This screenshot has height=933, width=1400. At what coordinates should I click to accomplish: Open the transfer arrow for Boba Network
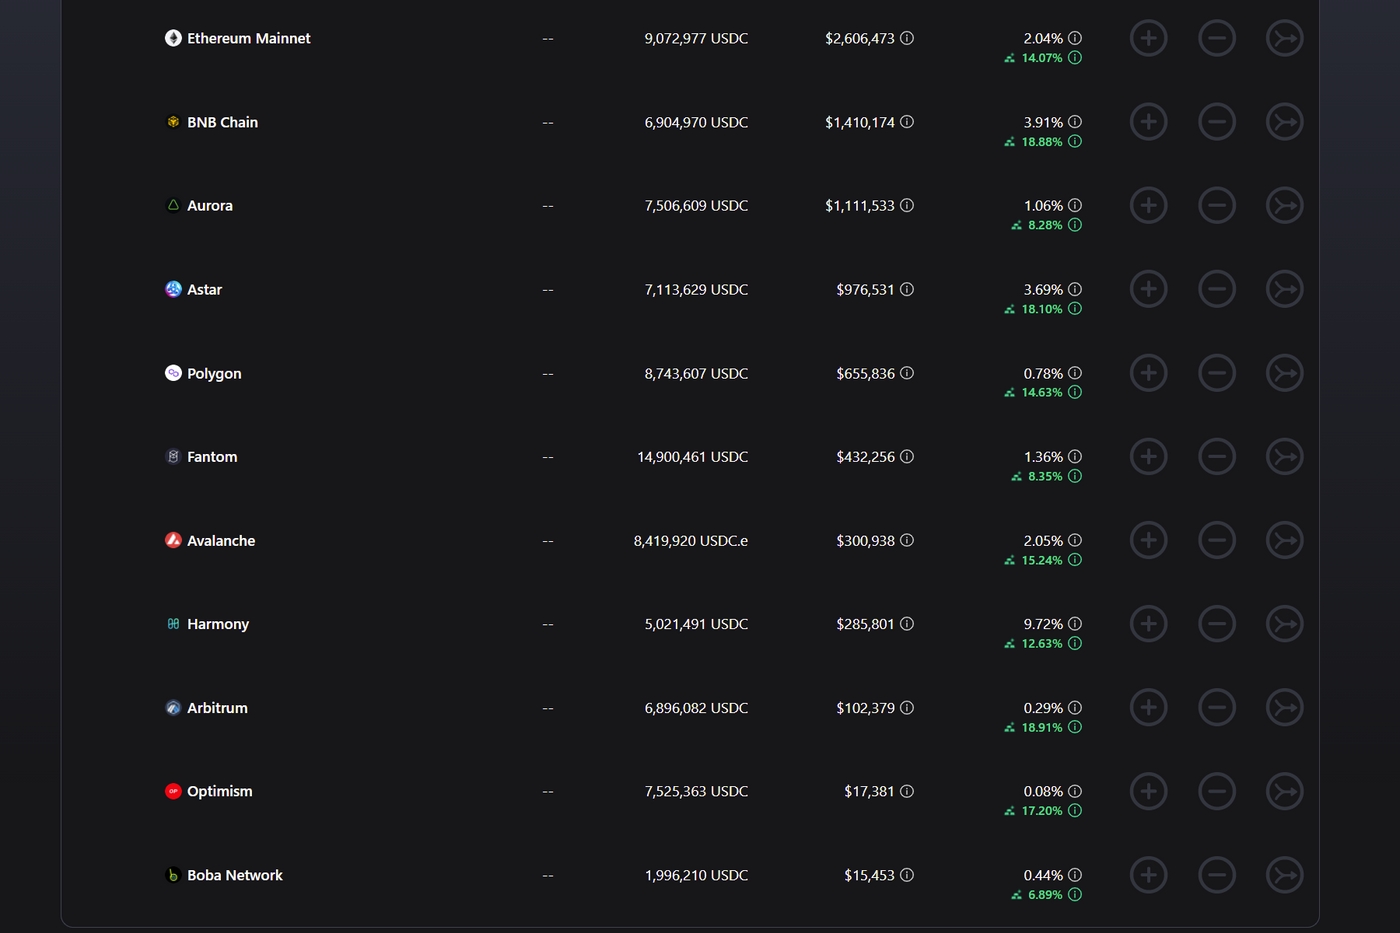coord(1284,875)
